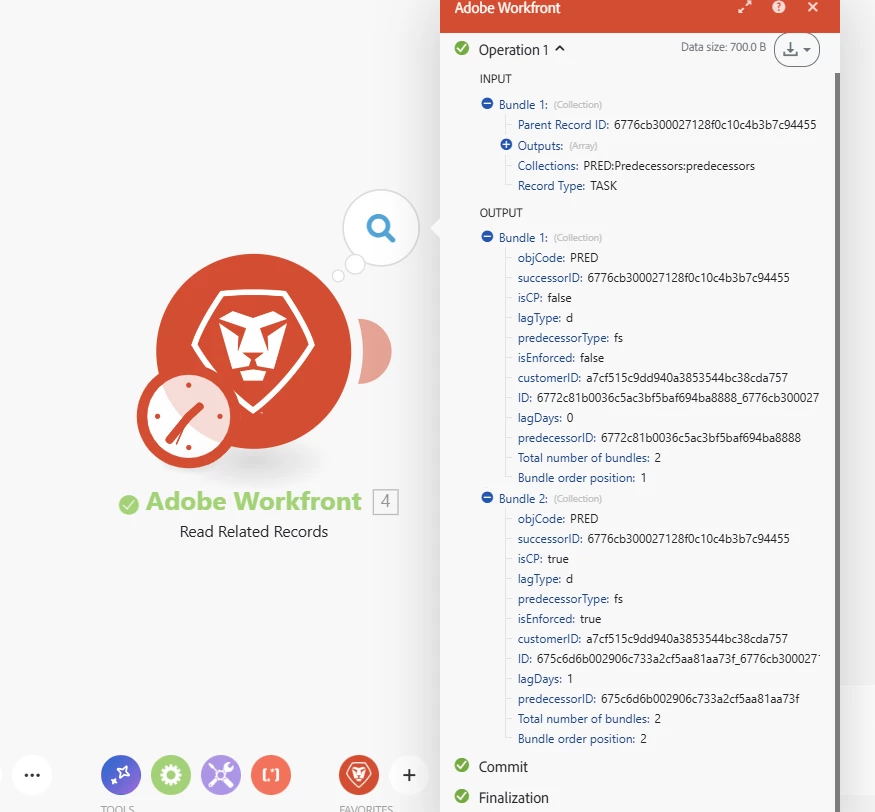Expand the Outputs array

point(506,145)
